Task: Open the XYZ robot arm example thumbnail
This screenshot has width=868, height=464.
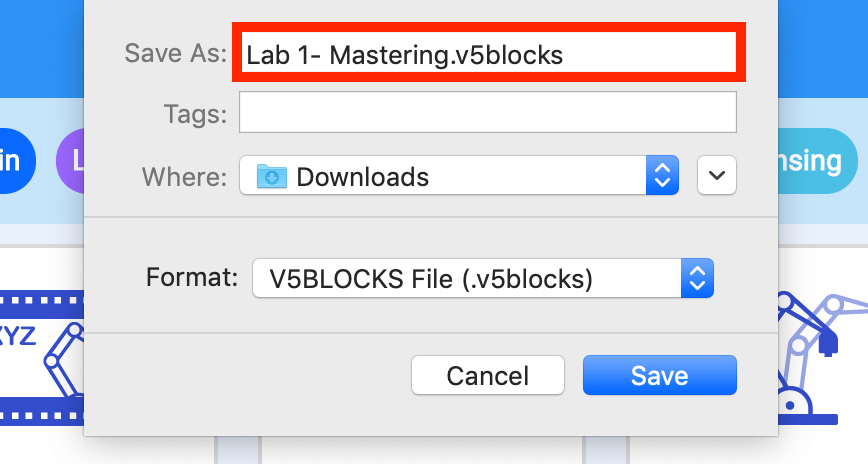Action: (42, 358)
